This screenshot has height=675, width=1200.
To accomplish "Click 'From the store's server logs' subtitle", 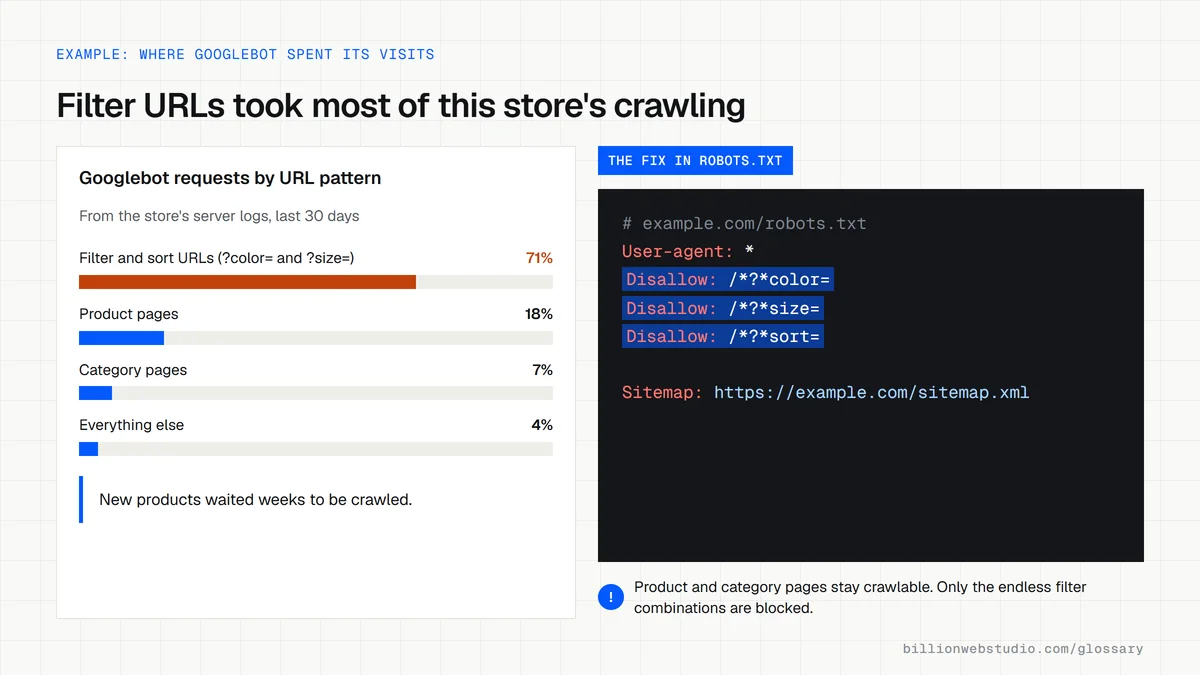I will [219, 216].
